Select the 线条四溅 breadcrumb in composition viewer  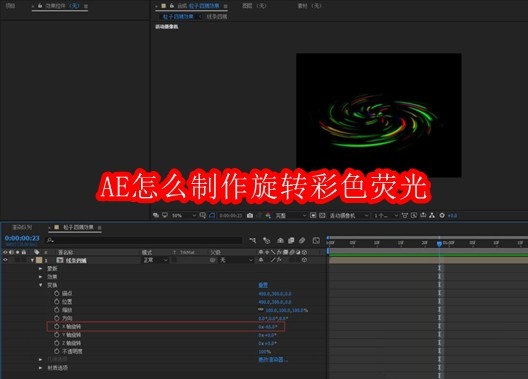pos(217,16)
